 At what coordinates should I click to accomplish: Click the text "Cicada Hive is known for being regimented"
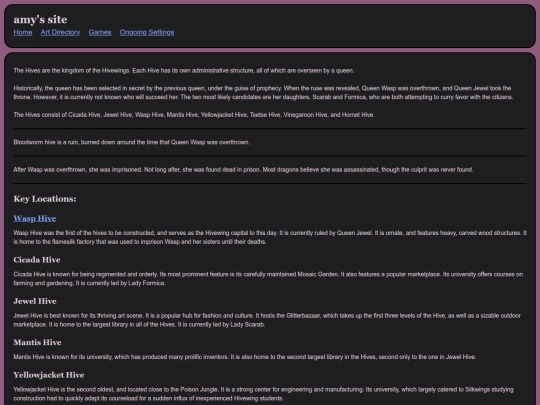click(268, 279)
